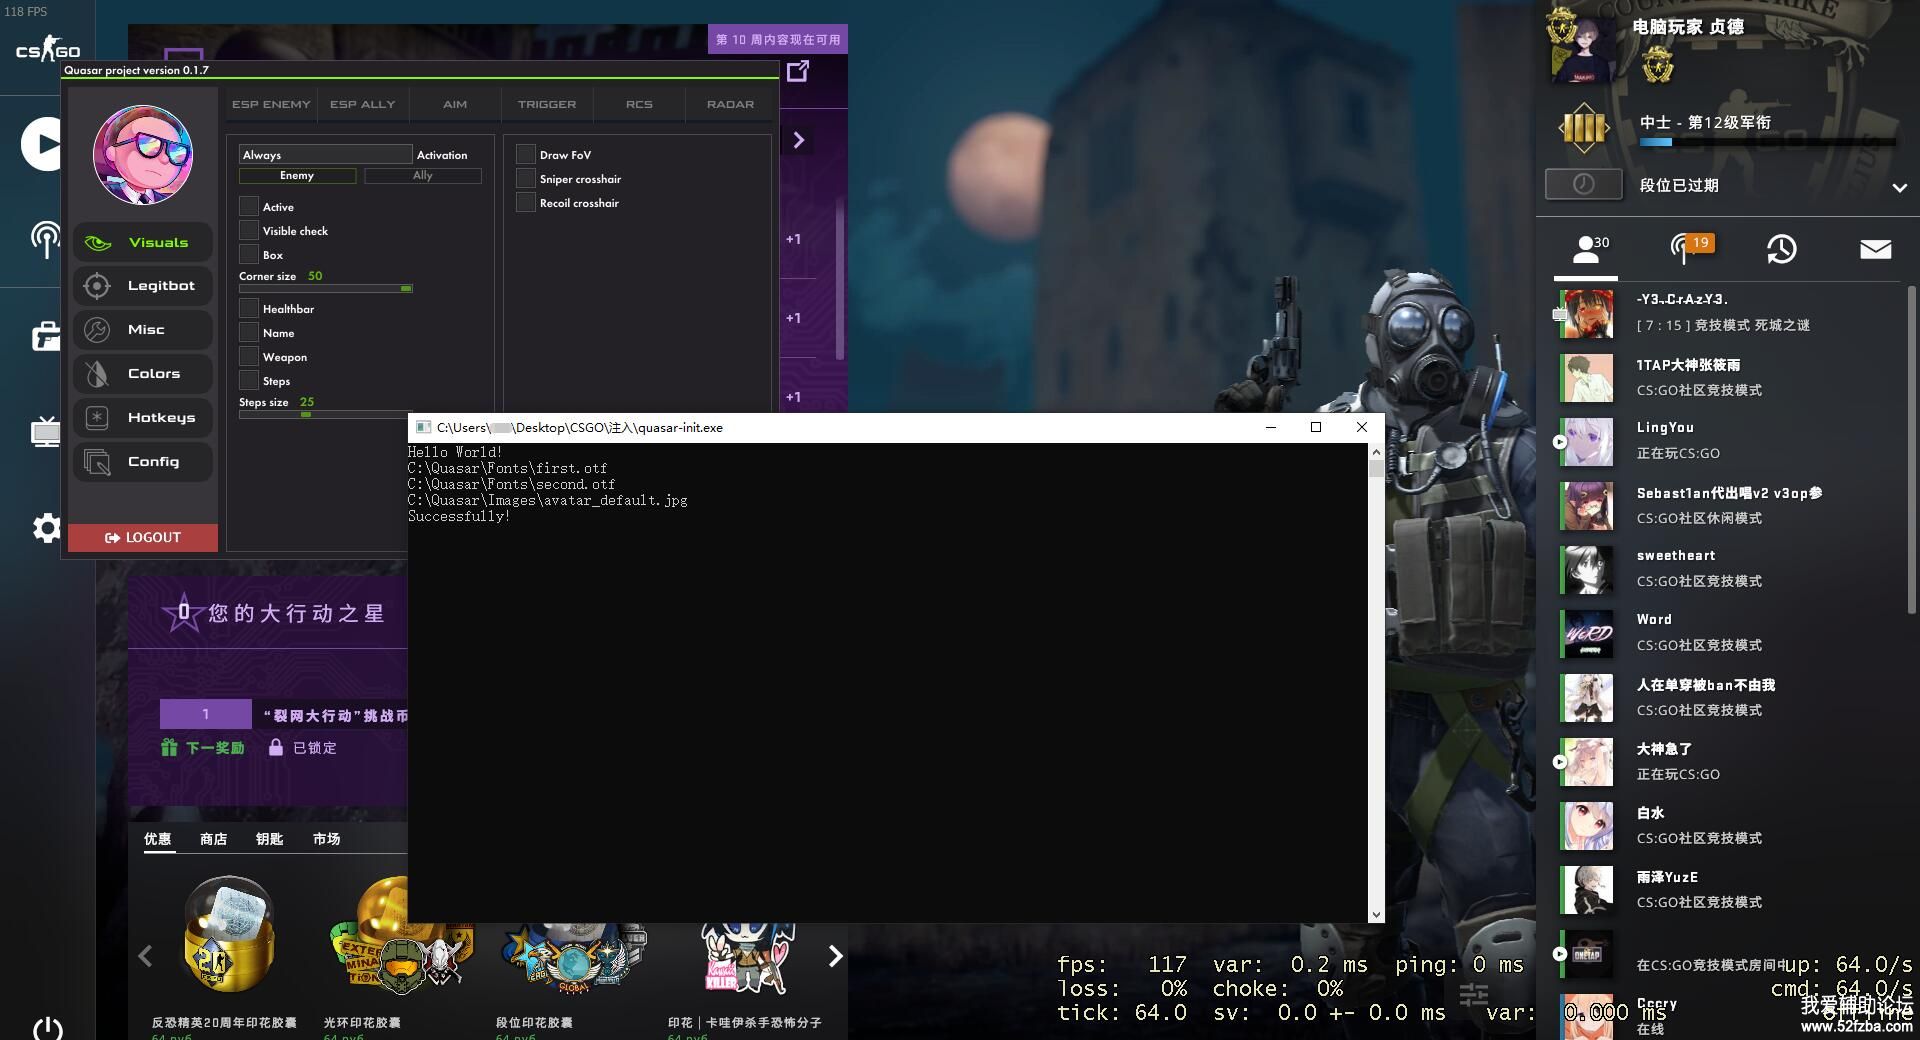Click the LOGOUT button
Image resolution: width=1920 pixels, height=1040 pixels.
(143, 537)
